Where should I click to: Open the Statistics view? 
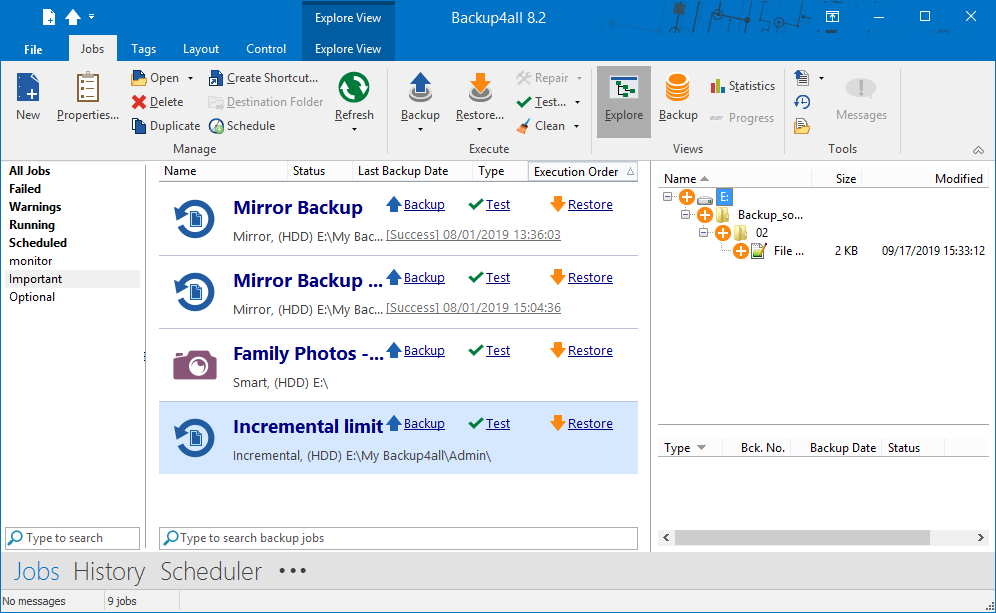(743, 86)
